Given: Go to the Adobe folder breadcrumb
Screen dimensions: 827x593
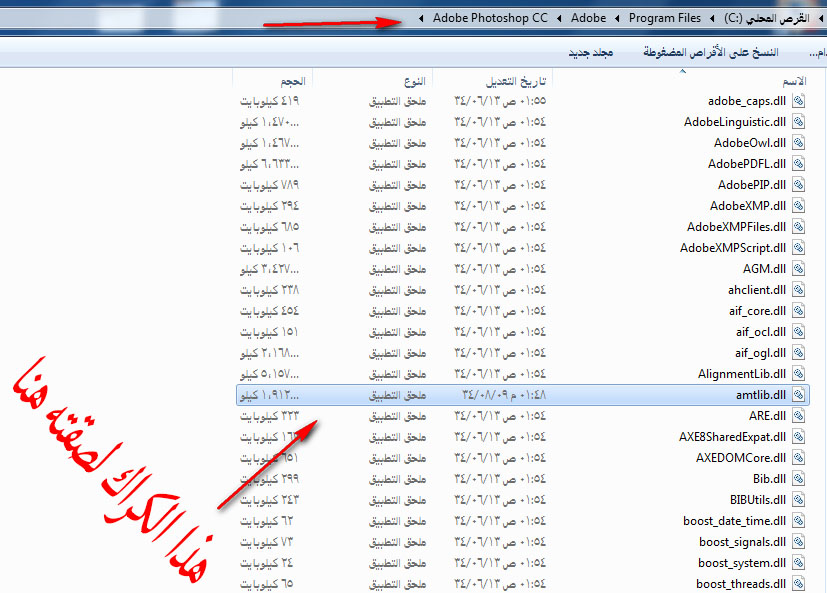Looking at the screenshot, I should tap(588, 18).
